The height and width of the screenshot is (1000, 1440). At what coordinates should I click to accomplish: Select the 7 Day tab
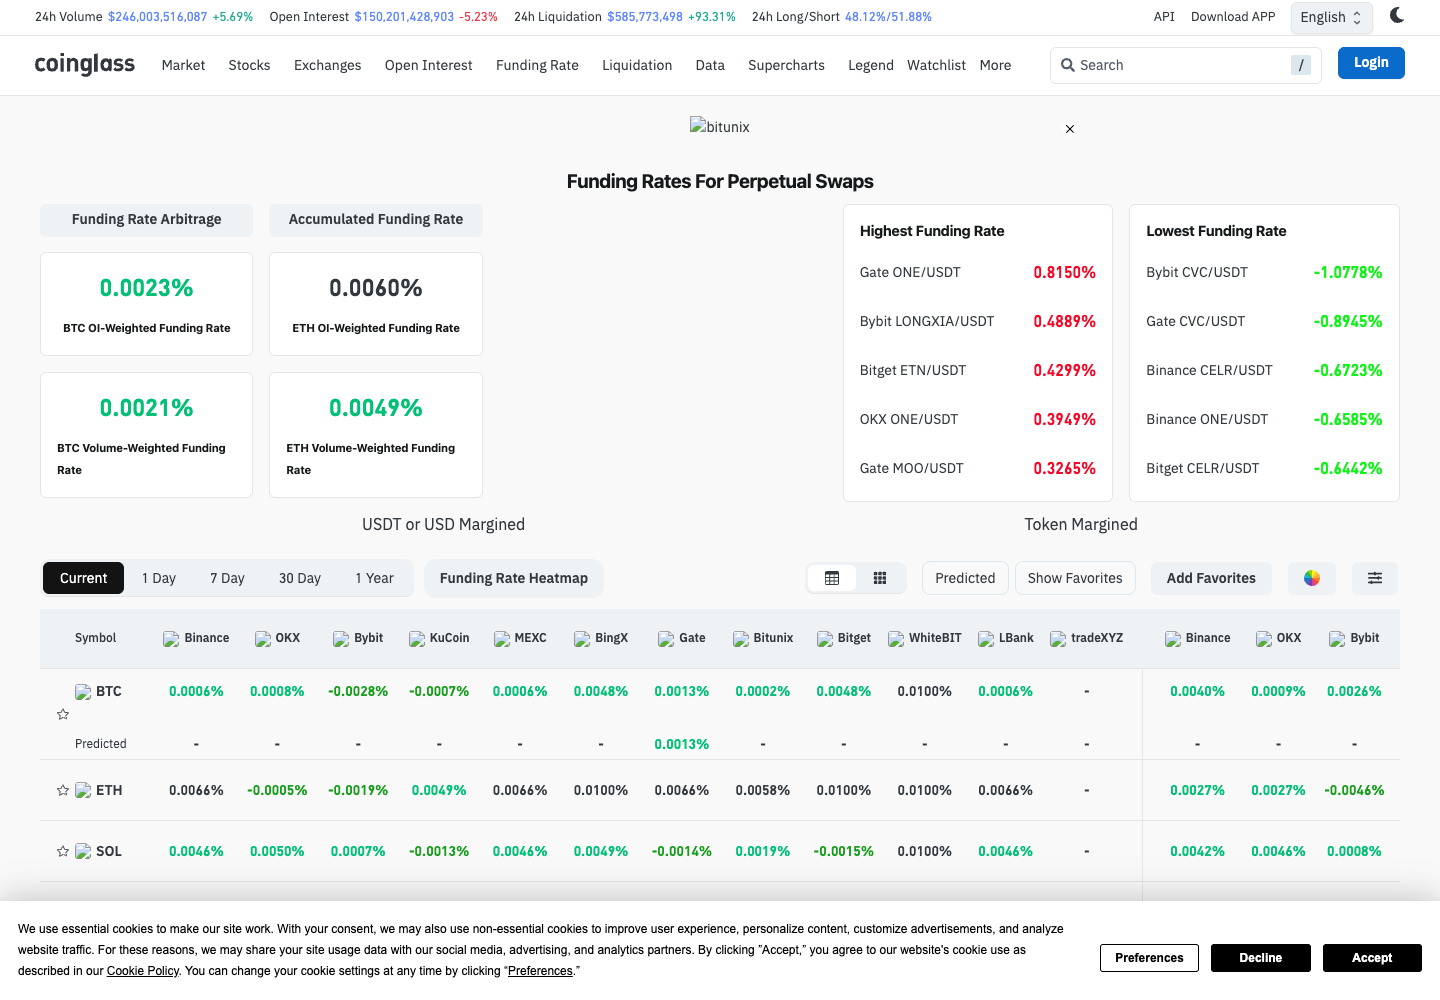(227, 578)
